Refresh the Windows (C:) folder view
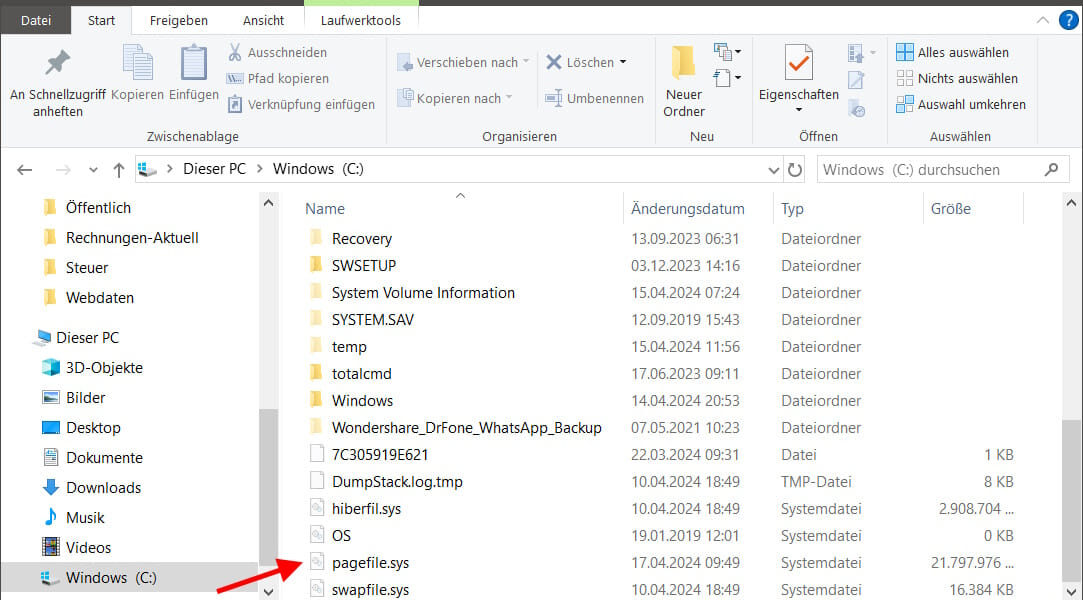Image resolution: width=1083 pixels, height=600 pixels. pyautogui.click(x=795, y=170)
